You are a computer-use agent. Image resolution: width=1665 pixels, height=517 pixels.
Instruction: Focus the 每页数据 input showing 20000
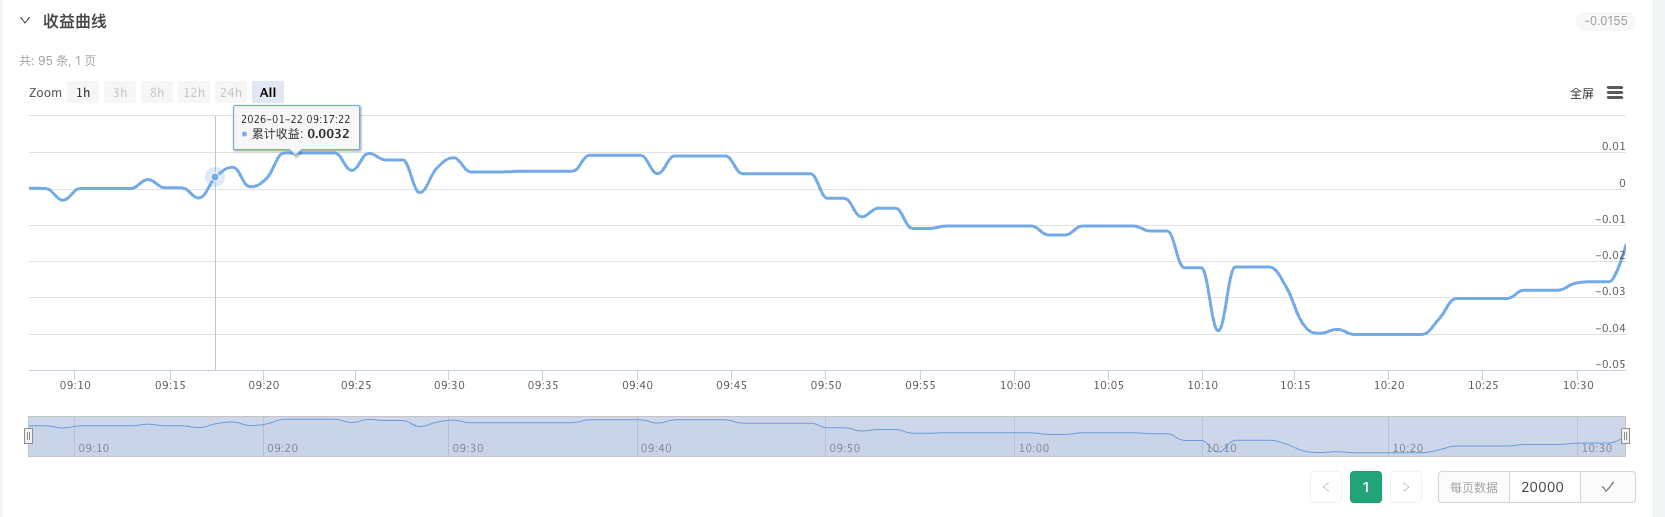coord(1543,487)
